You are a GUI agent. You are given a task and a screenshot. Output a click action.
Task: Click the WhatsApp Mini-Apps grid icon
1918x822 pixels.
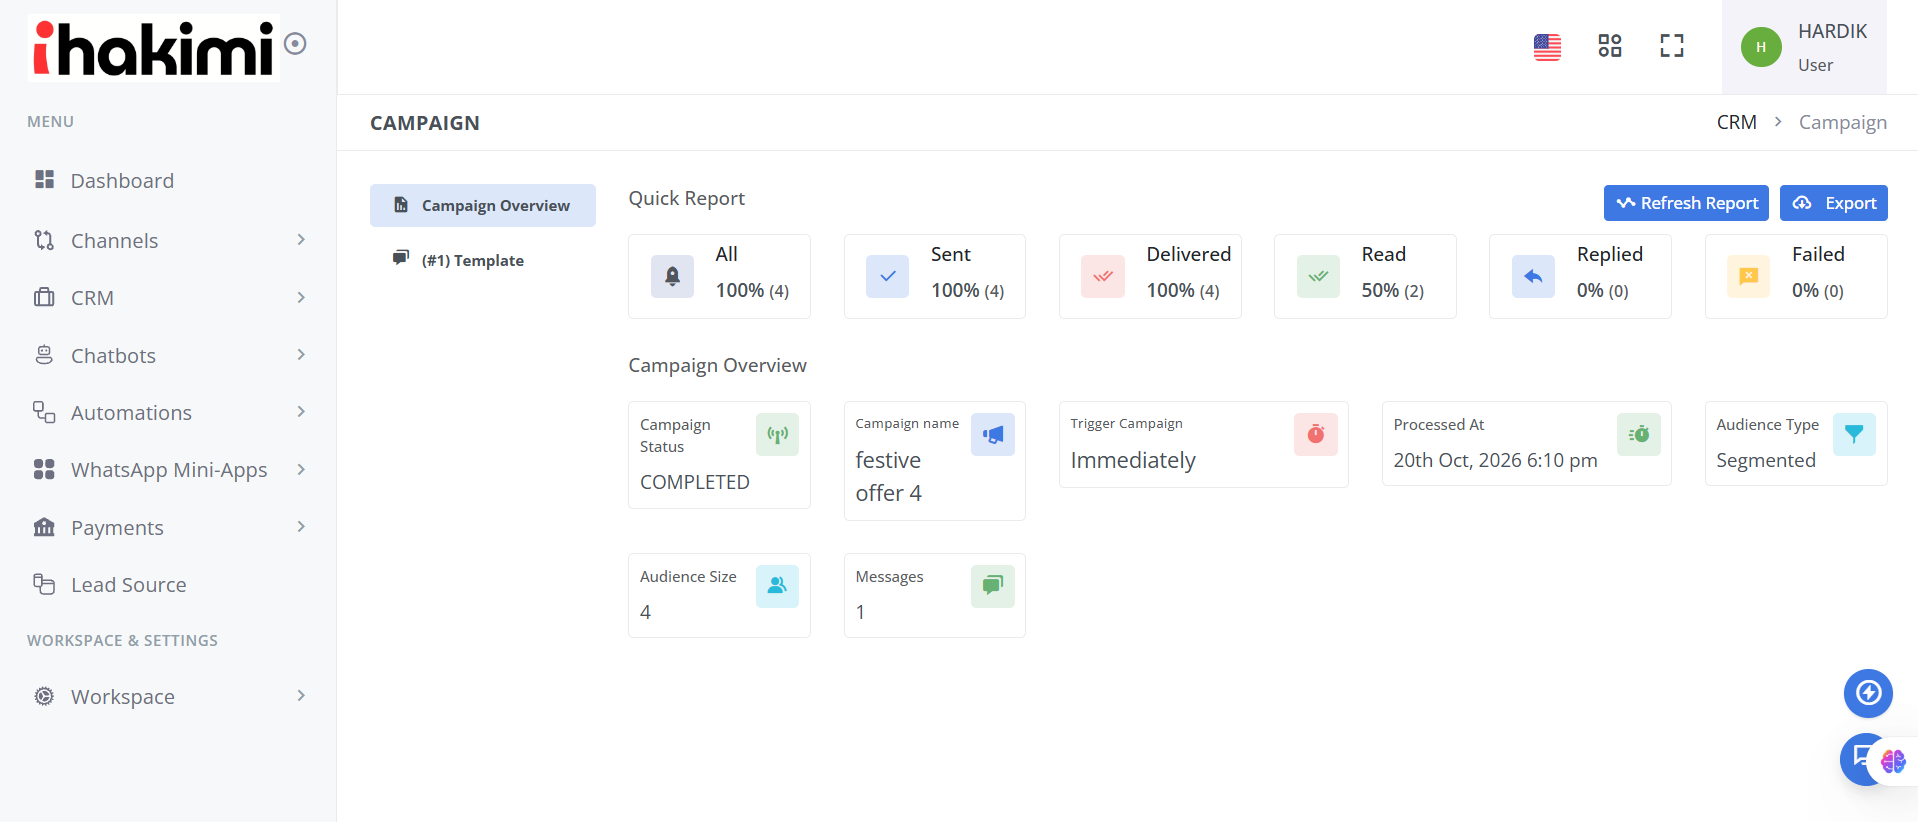tap(44, 470)
